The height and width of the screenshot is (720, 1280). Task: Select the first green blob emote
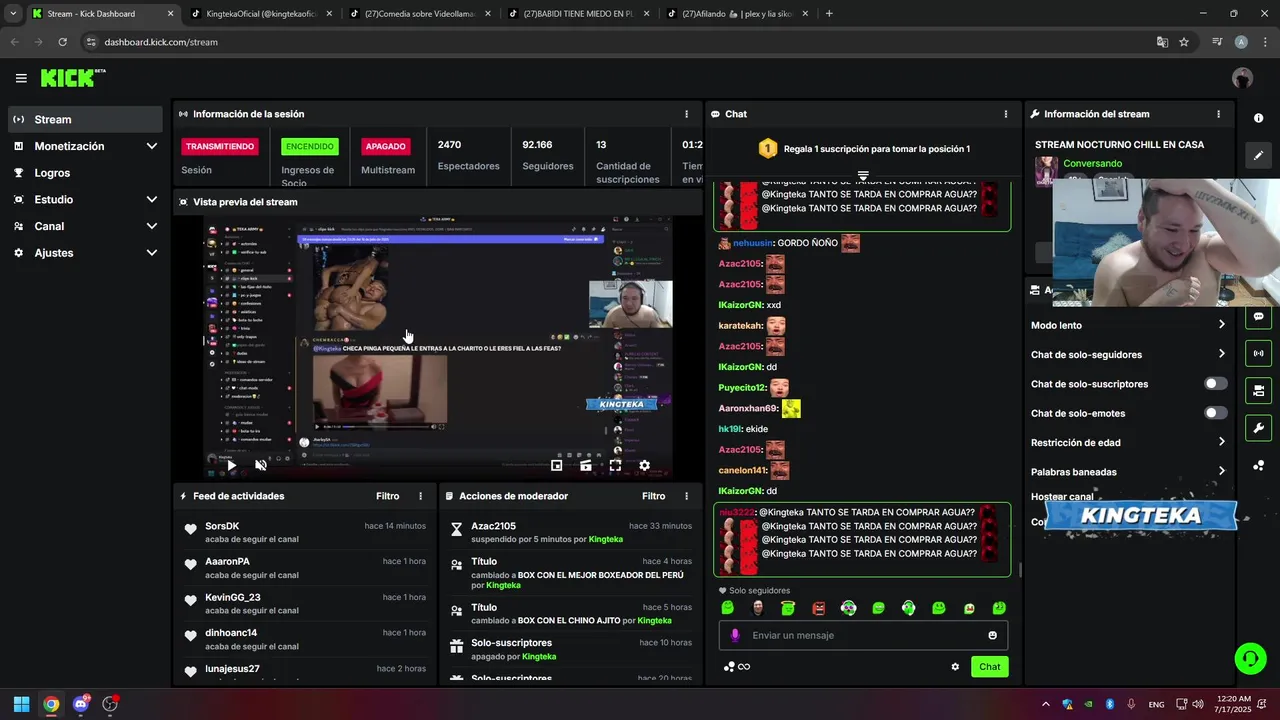pos(728,608)
